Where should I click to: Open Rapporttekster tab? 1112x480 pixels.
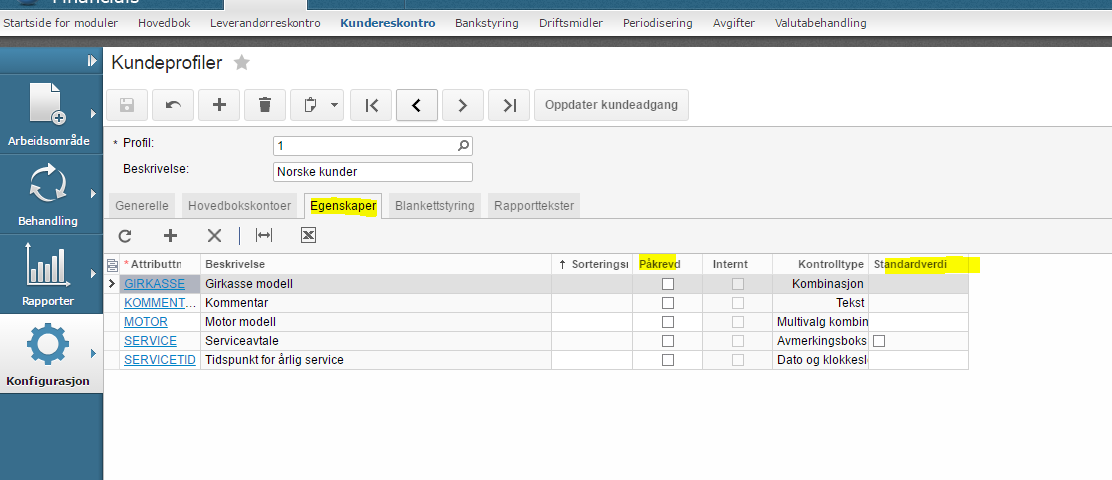coord(534,206)
